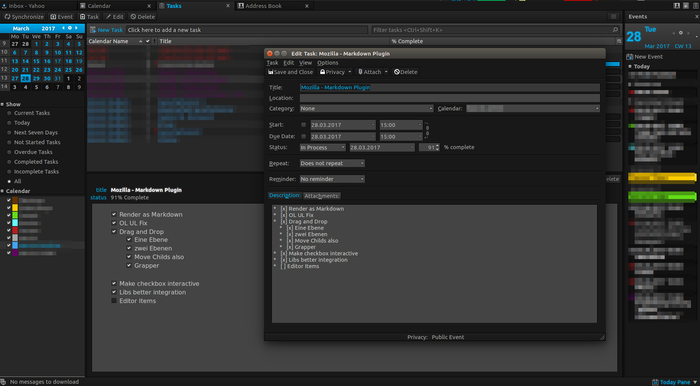Switch to the Attachments tab

[x=322, y=195]
